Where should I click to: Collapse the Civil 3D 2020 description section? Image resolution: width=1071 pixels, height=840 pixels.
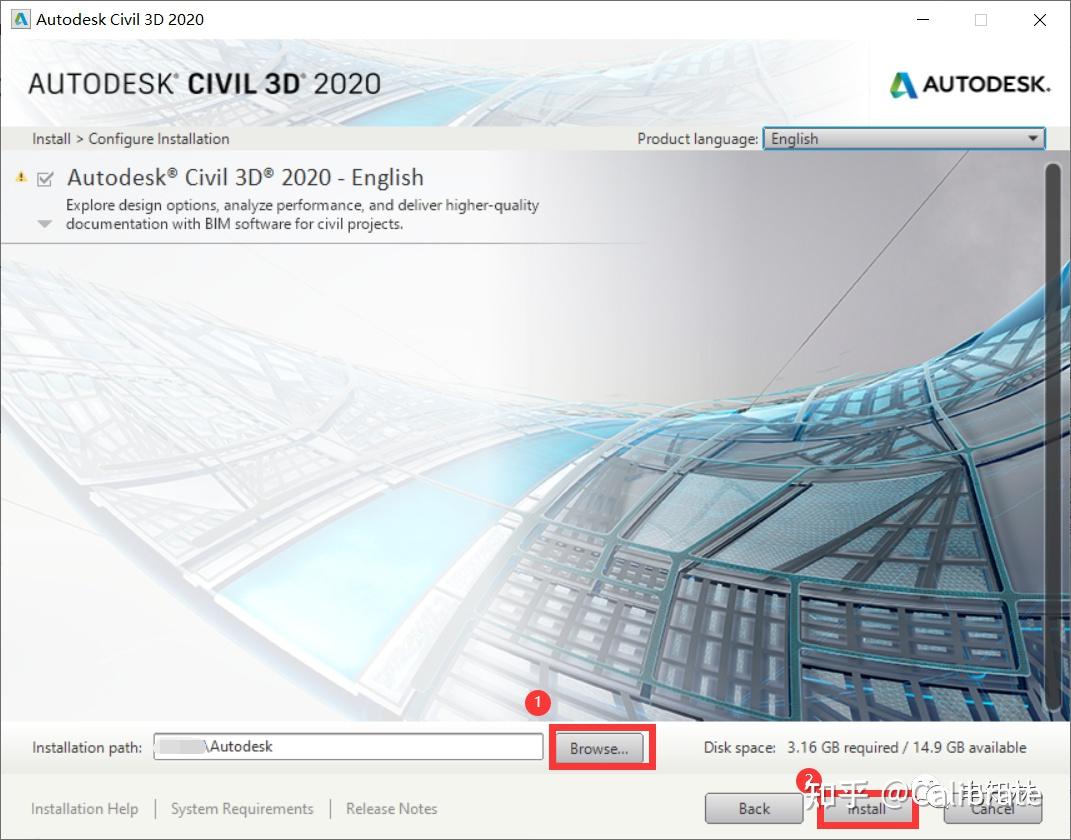tap(43, 224)
